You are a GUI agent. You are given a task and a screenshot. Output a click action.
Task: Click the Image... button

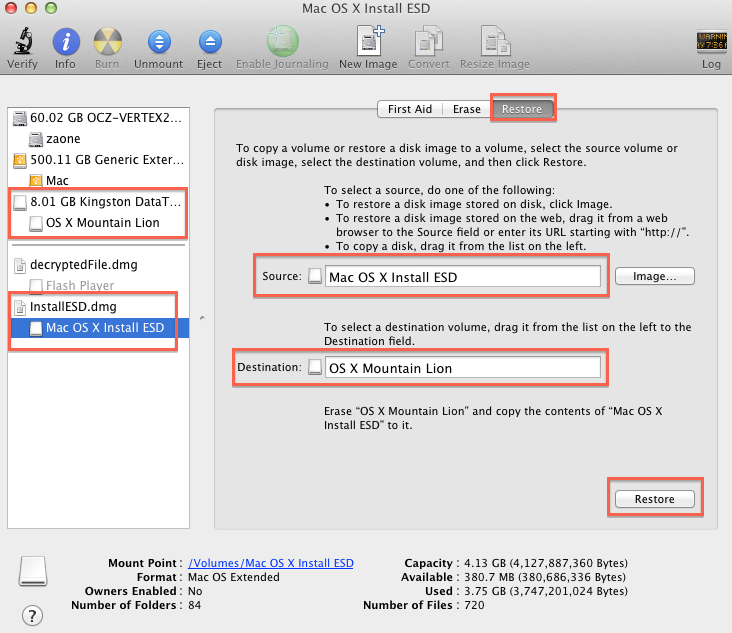coord(655,276)
